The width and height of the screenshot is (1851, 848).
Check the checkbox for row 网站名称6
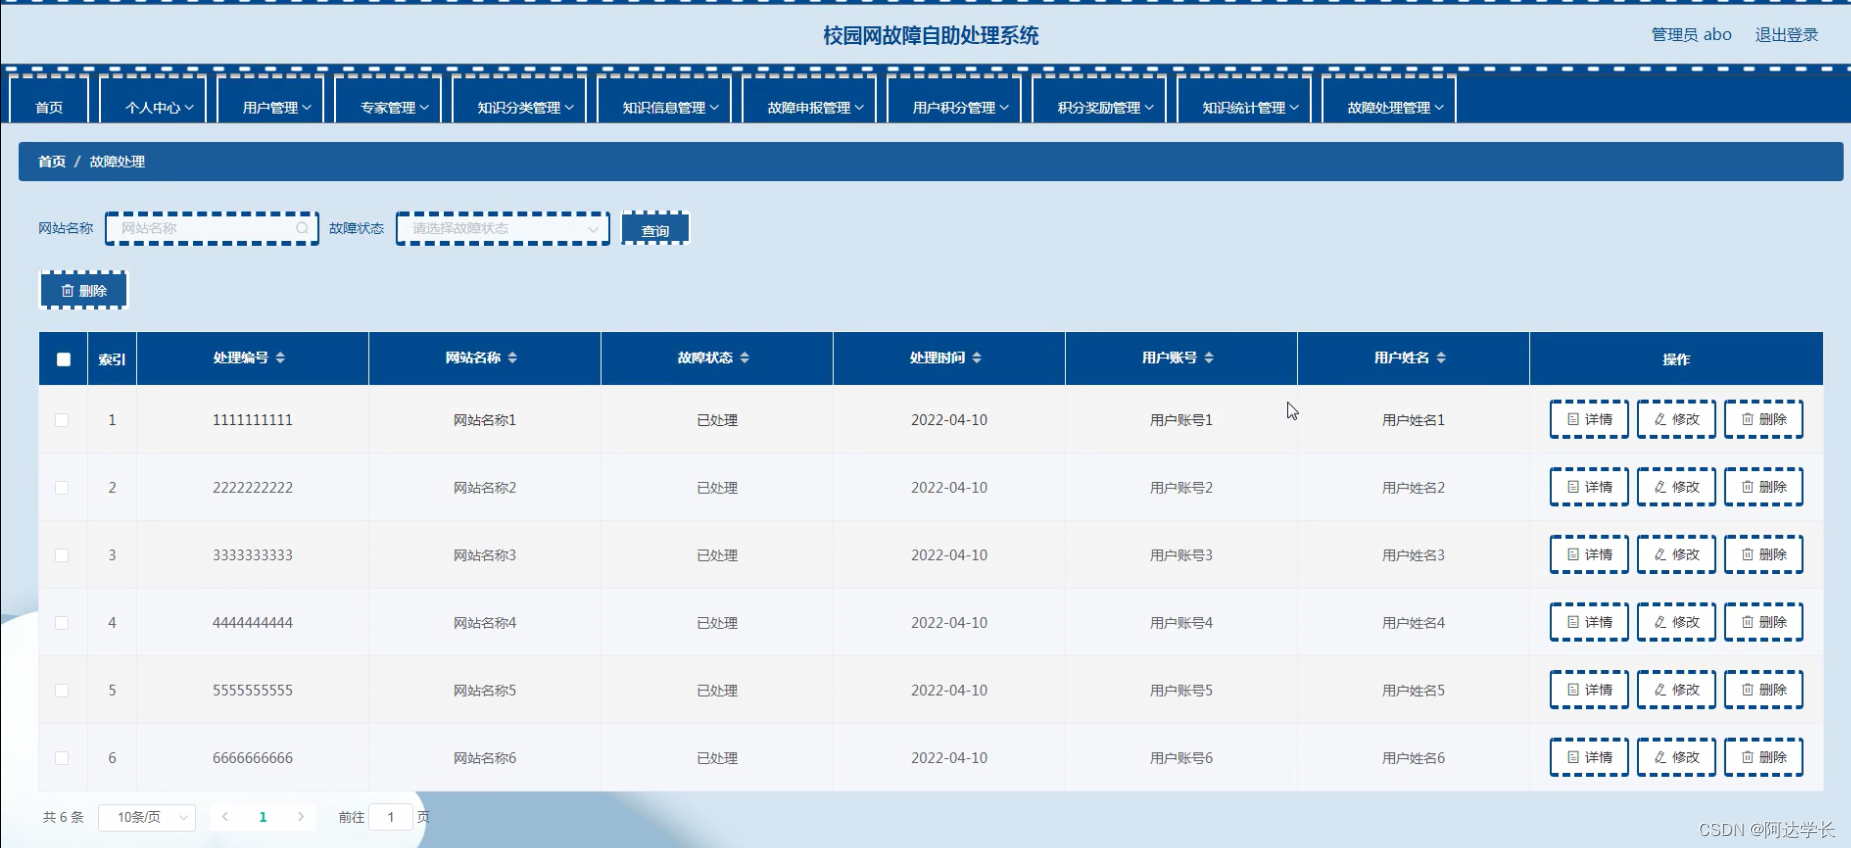62,758
